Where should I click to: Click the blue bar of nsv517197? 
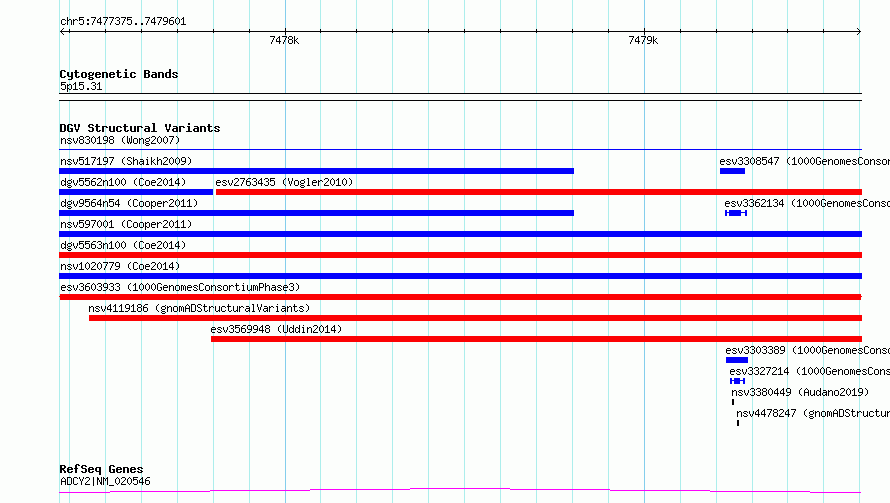click(317, 171)
